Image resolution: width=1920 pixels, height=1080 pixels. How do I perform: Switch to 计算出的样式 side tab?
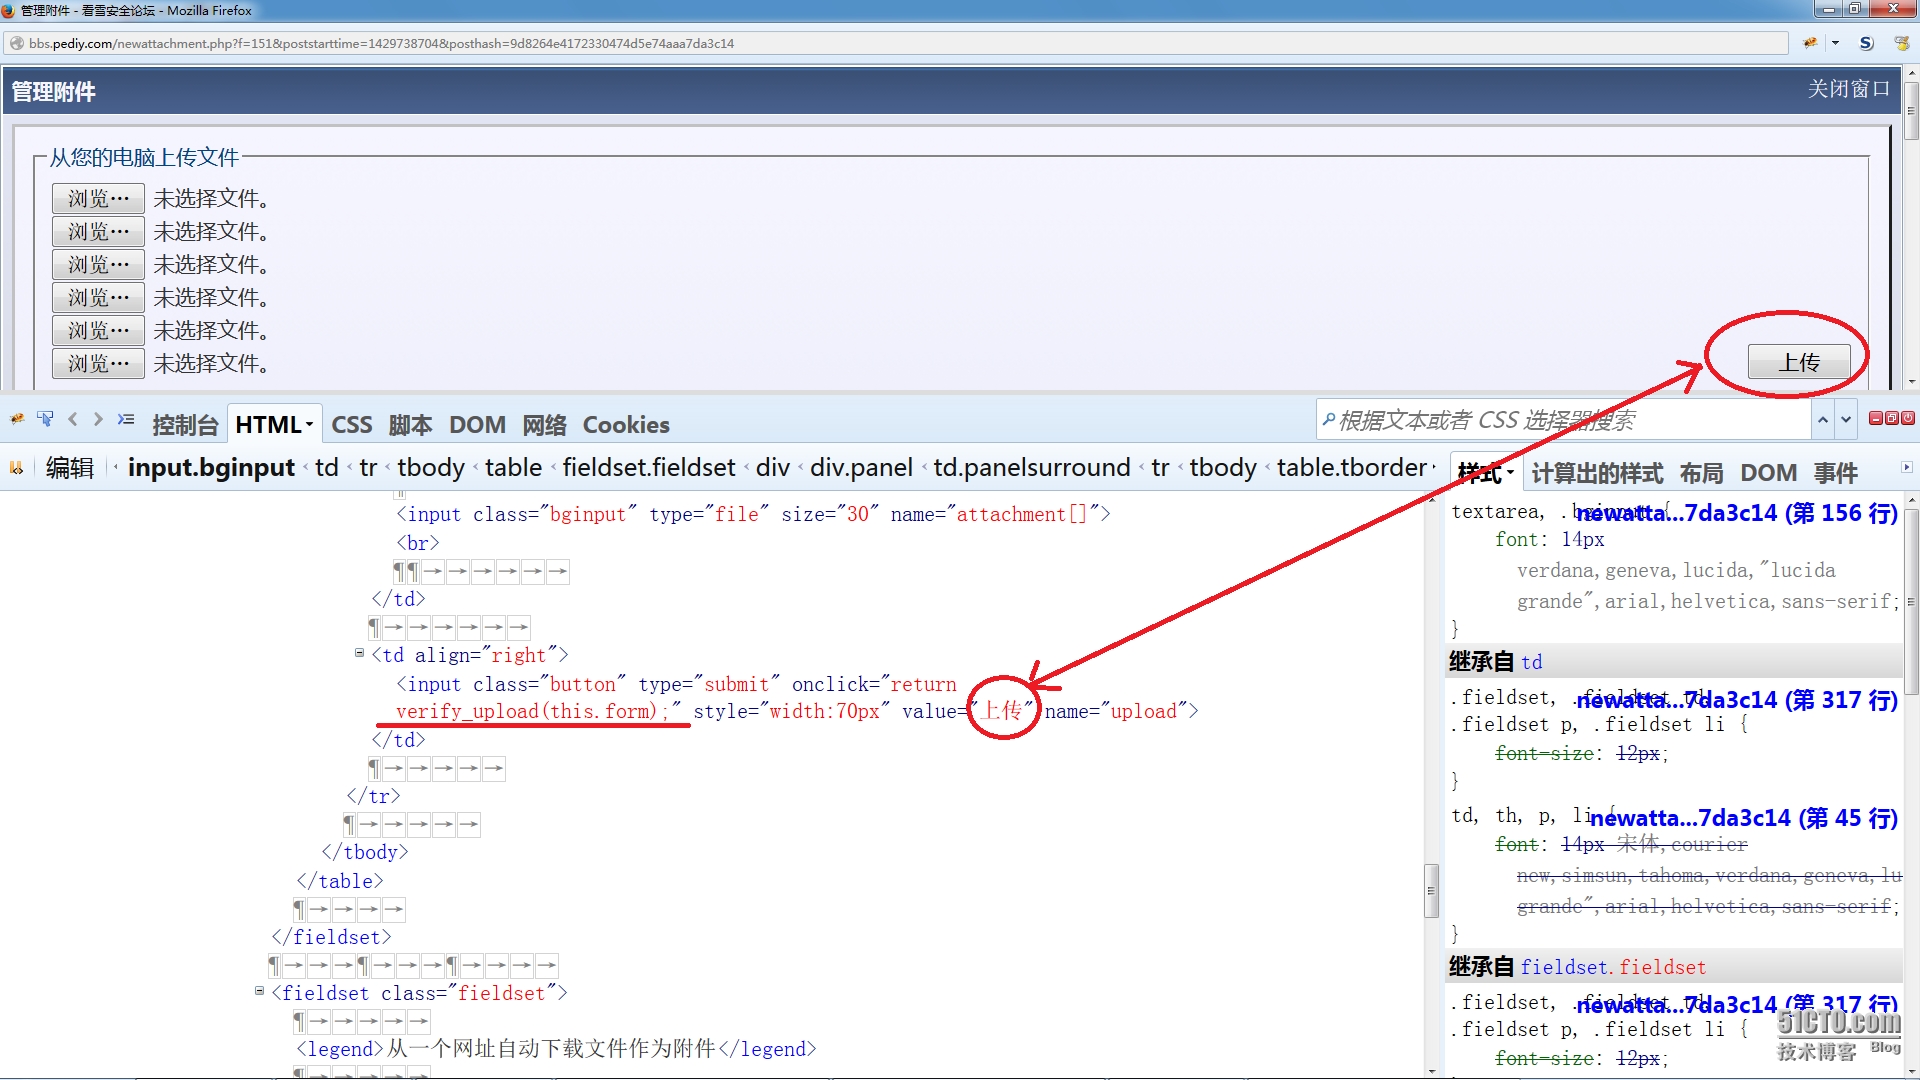(x=1597, y=473)
